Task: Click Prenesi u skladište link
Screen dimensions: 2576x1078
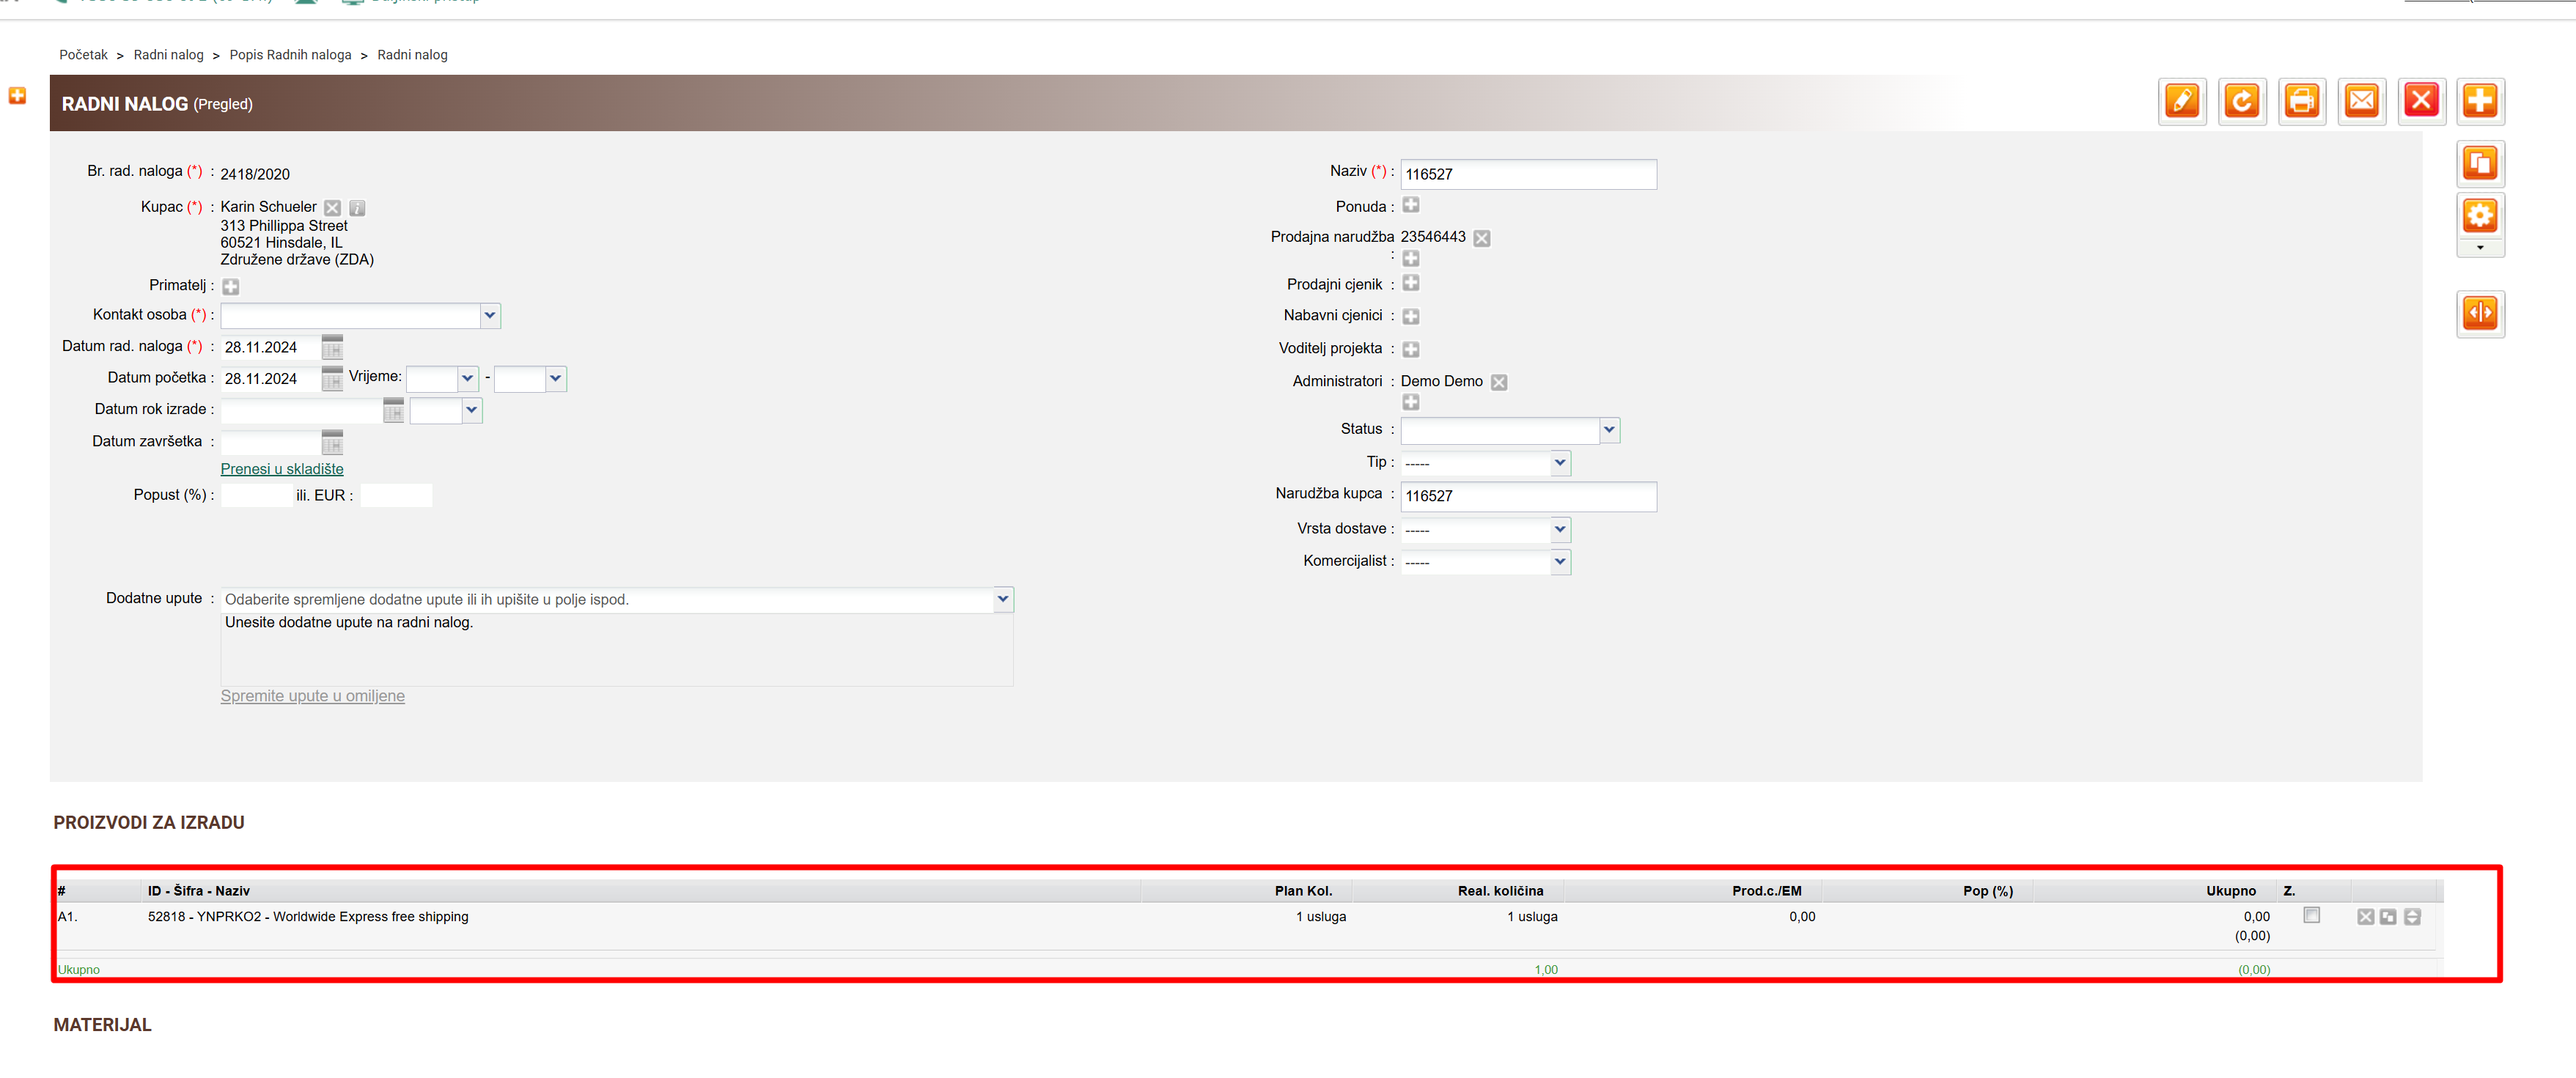Action: [281, 469]
